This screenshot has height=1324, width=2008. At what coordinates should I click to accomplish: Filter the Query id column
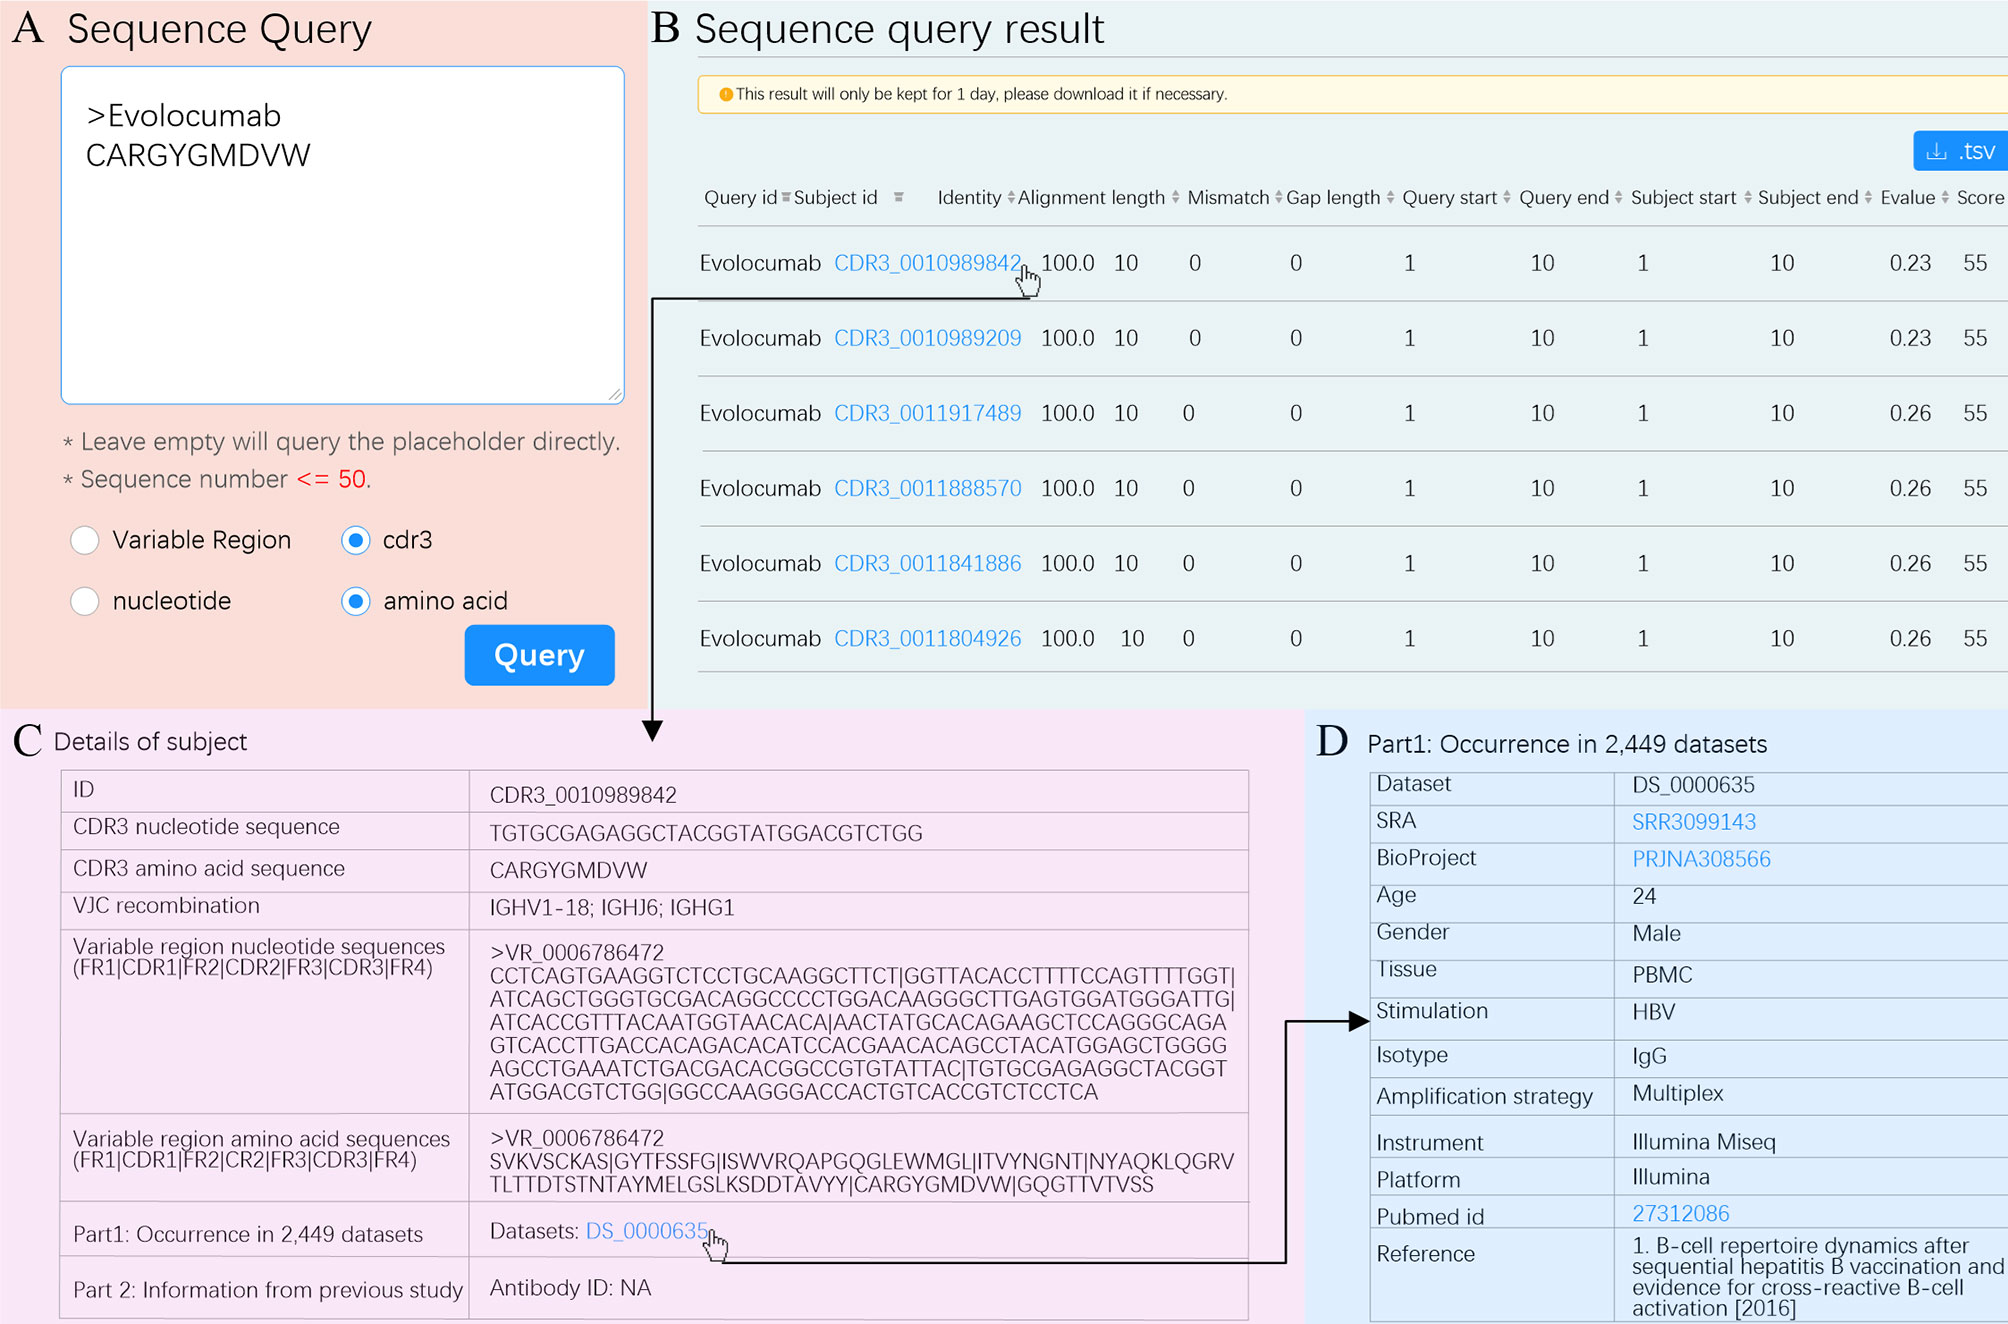786,197
